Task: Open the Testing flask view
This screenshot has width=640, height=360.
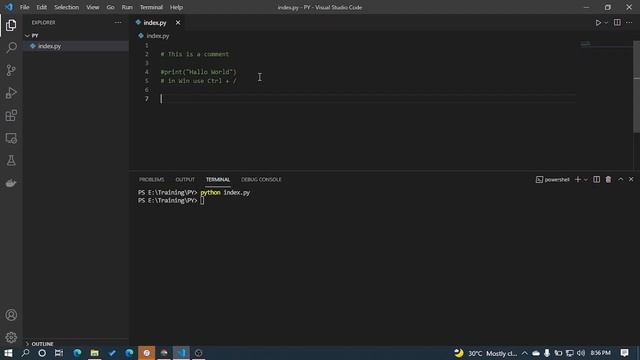Action: point(11,160)
